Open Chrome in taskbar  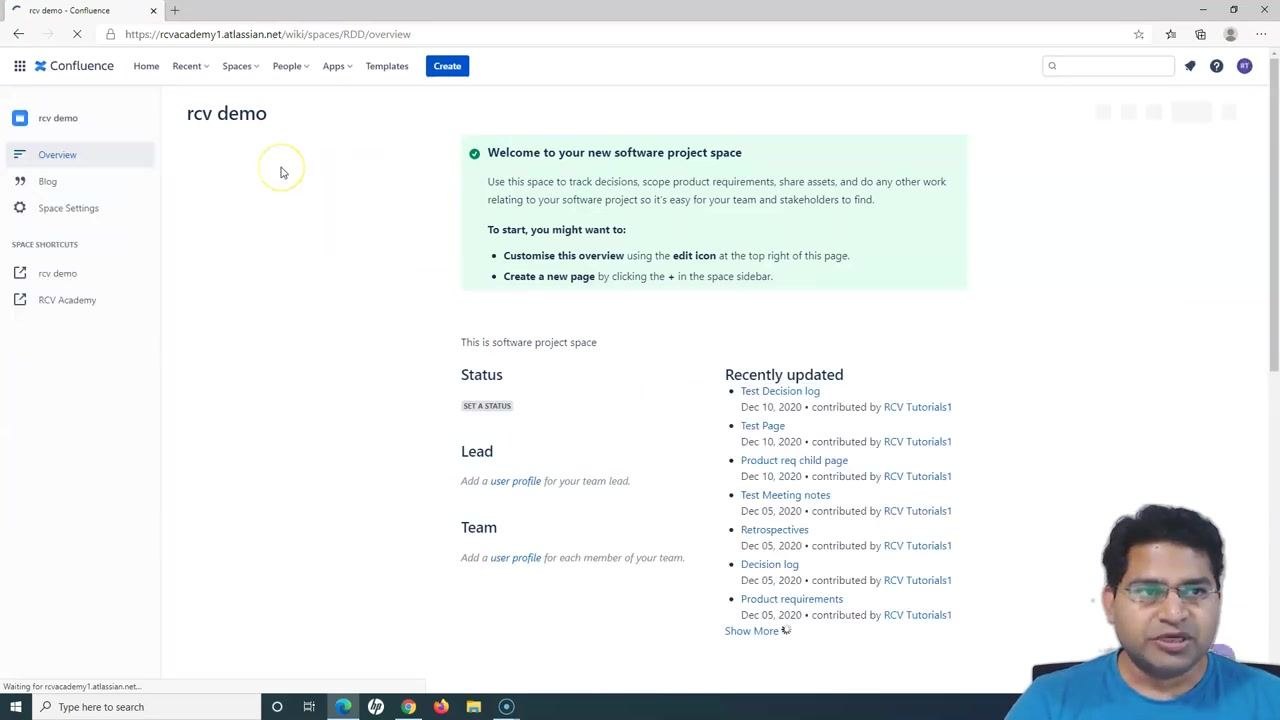[408, 707]
